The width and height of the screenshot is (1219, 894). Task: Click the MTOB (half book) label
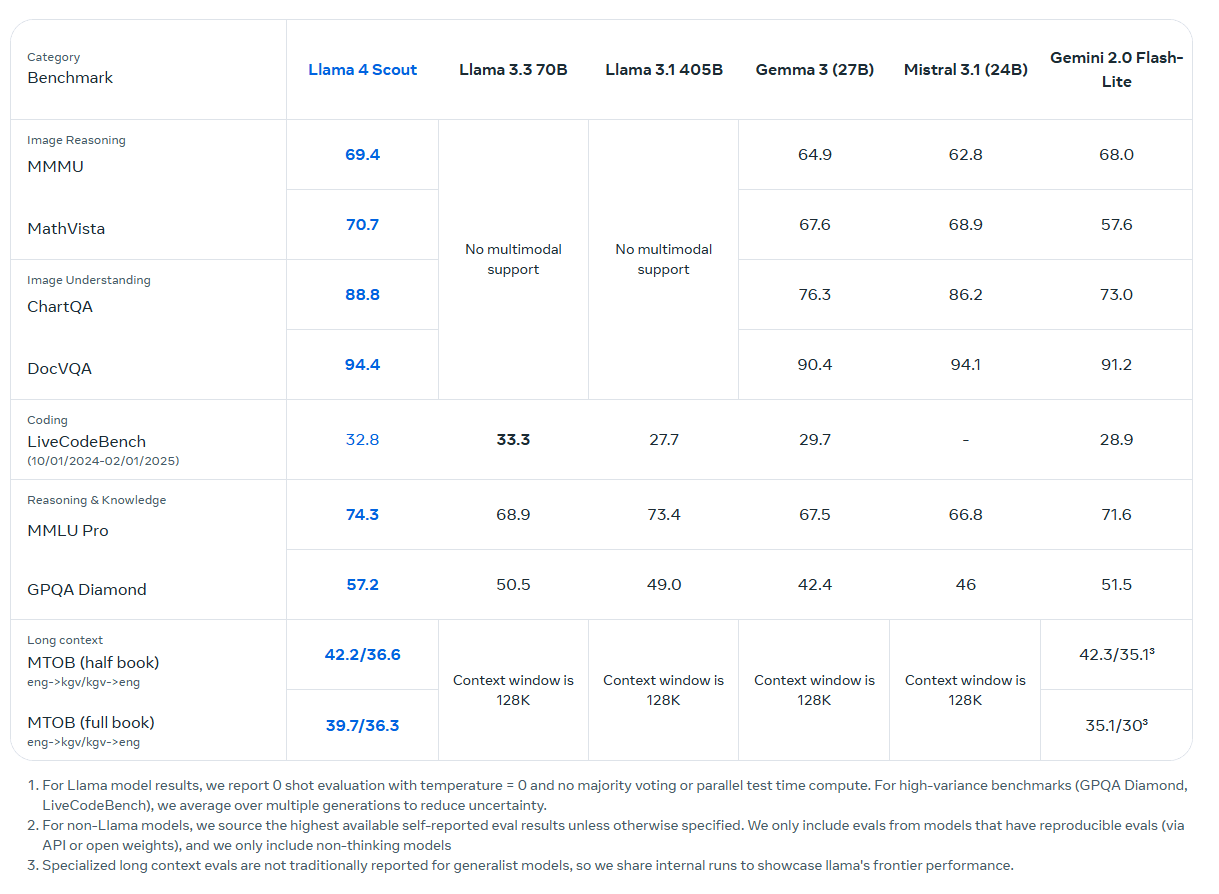tap(93, 663)
